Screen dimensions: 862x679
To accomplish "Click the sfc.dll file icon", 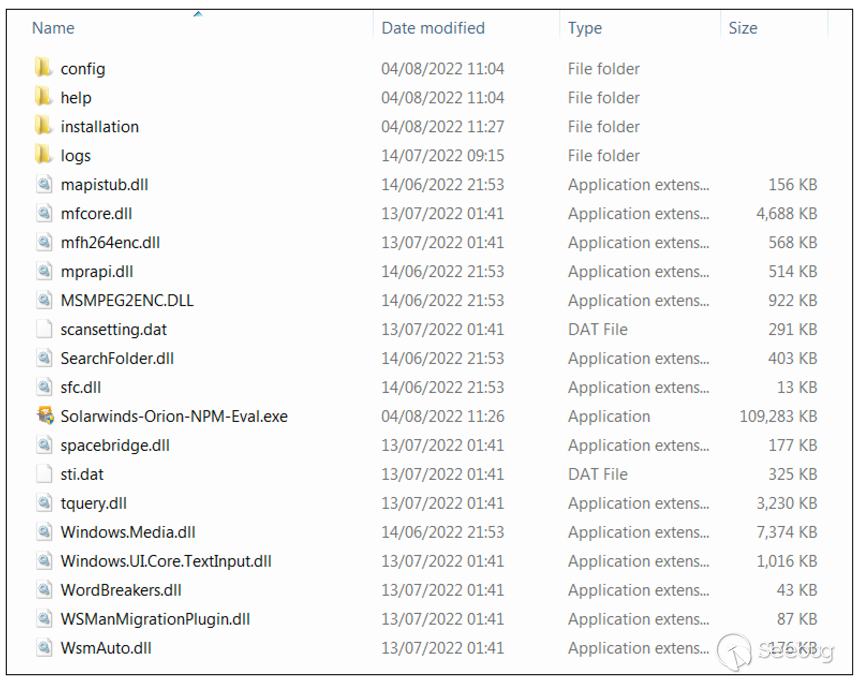I will [x=44, y=387].
